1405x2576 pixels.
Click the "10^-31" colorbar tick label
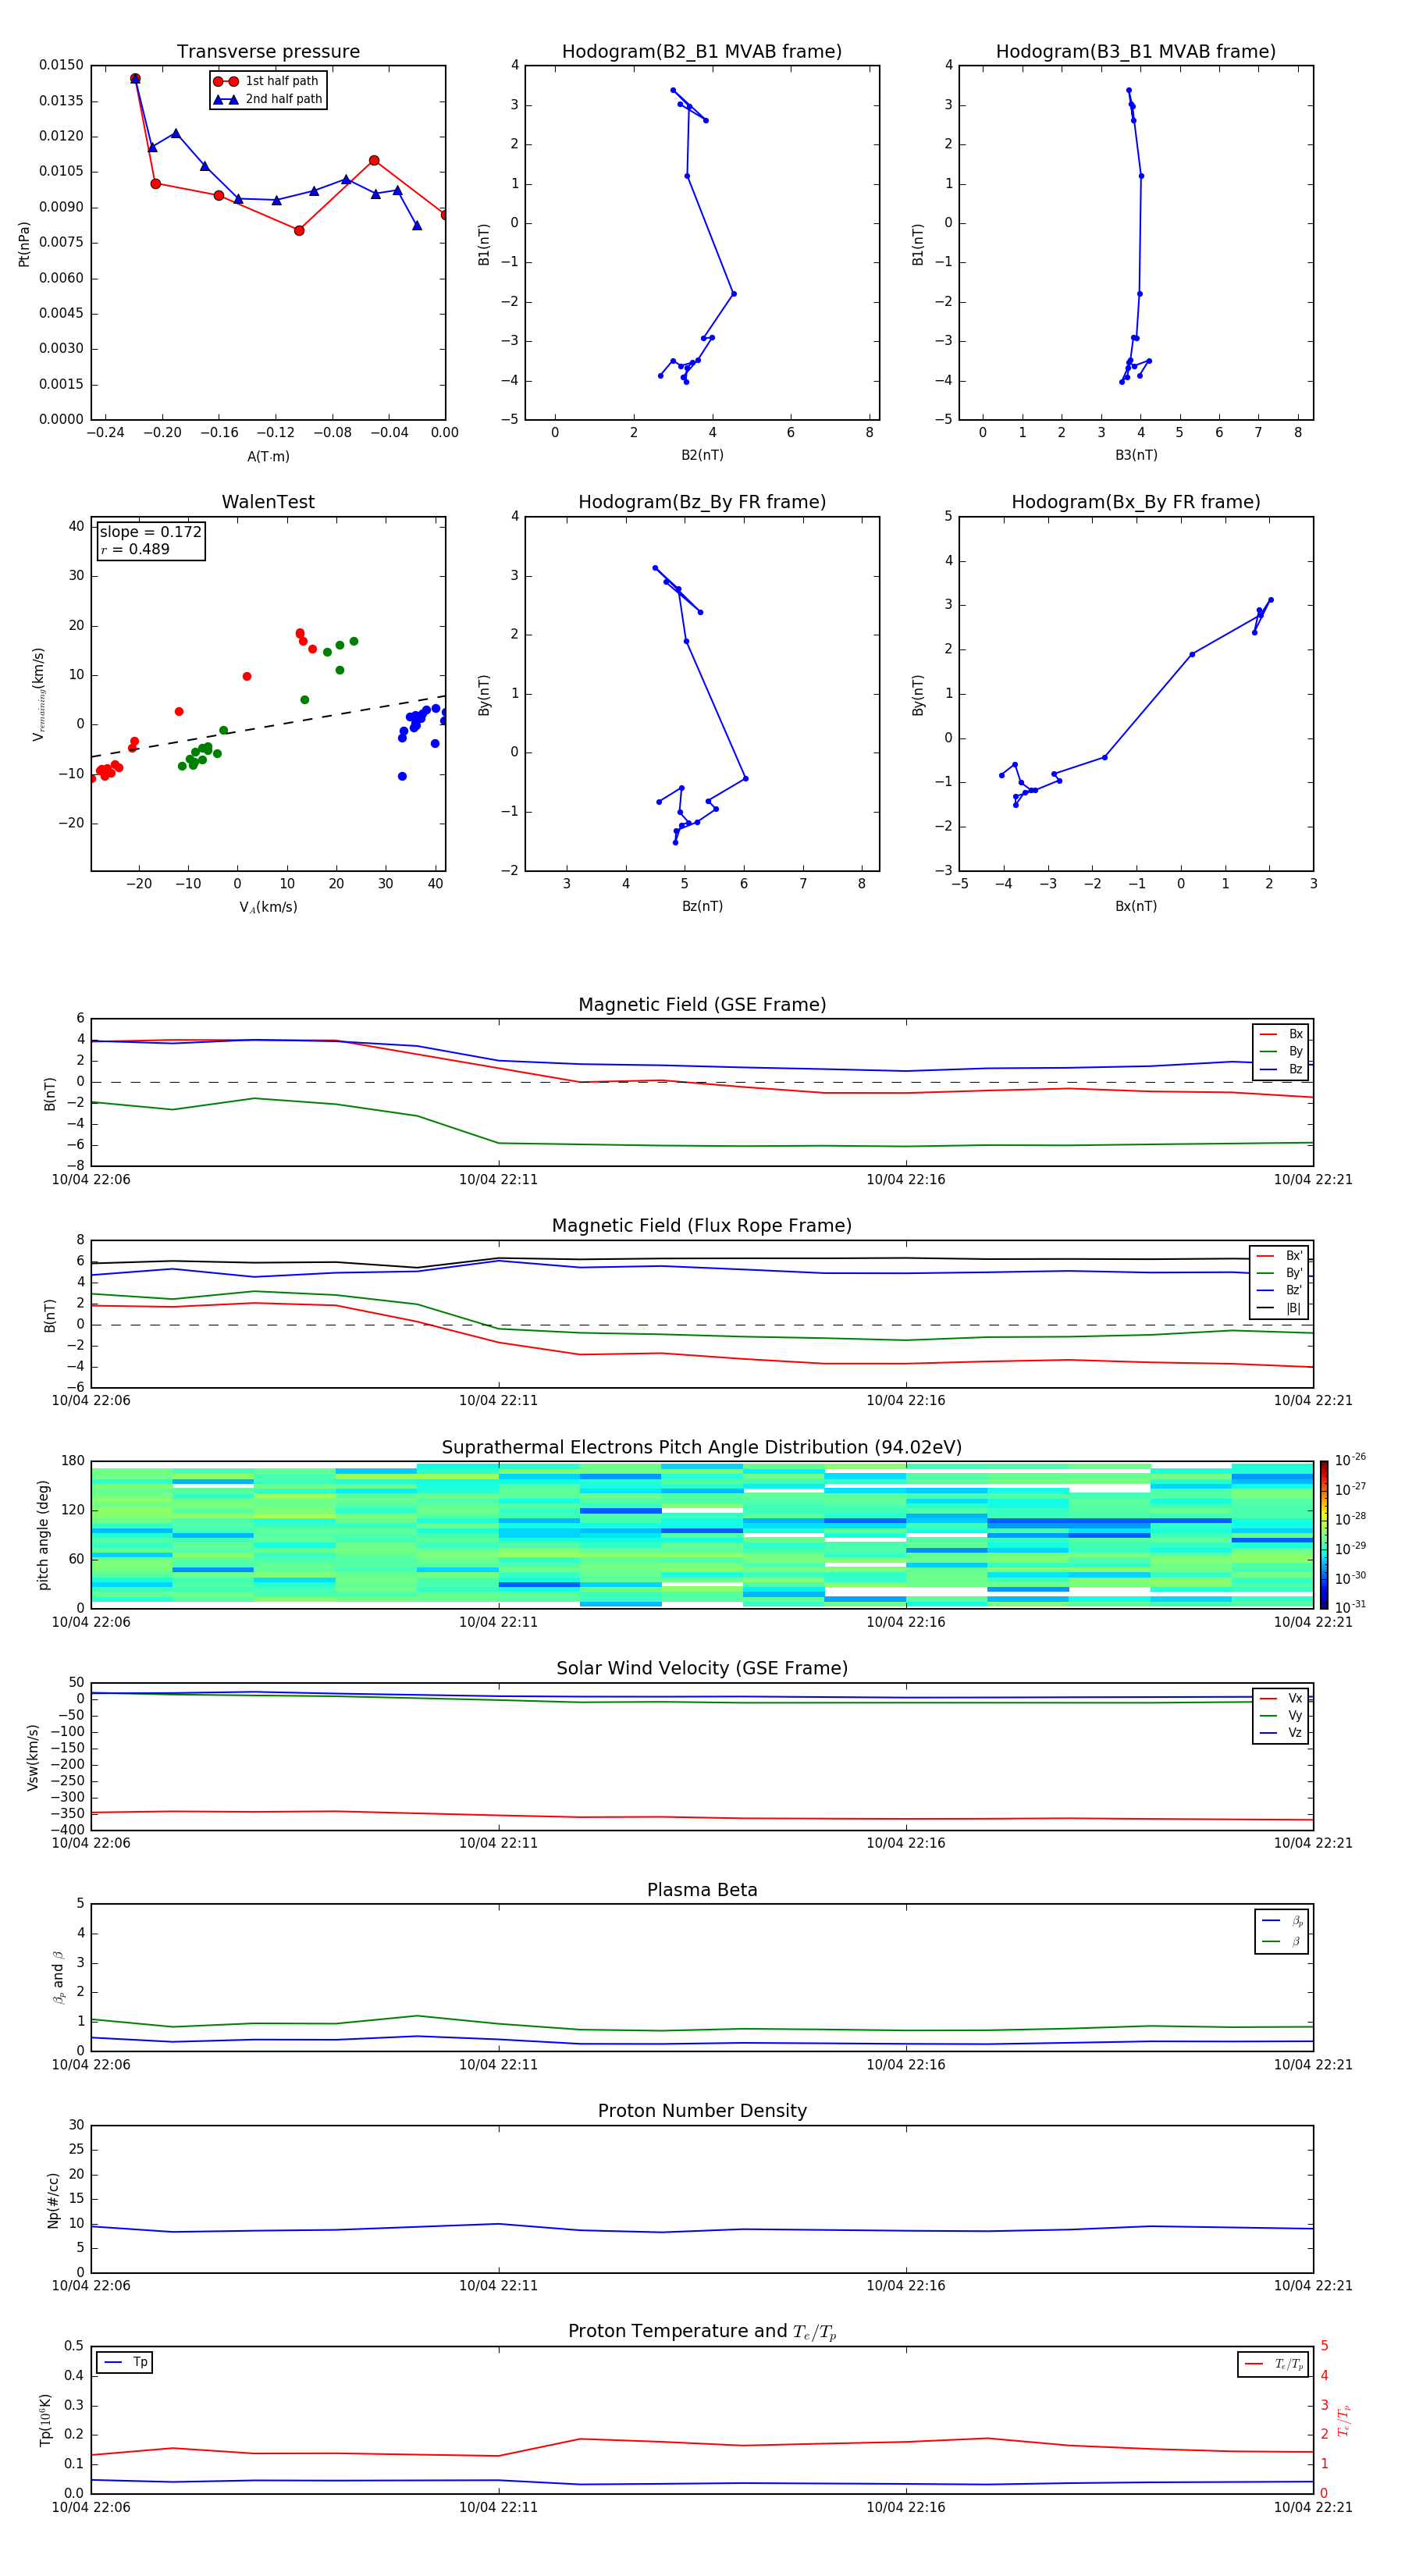[1350, 1607]
